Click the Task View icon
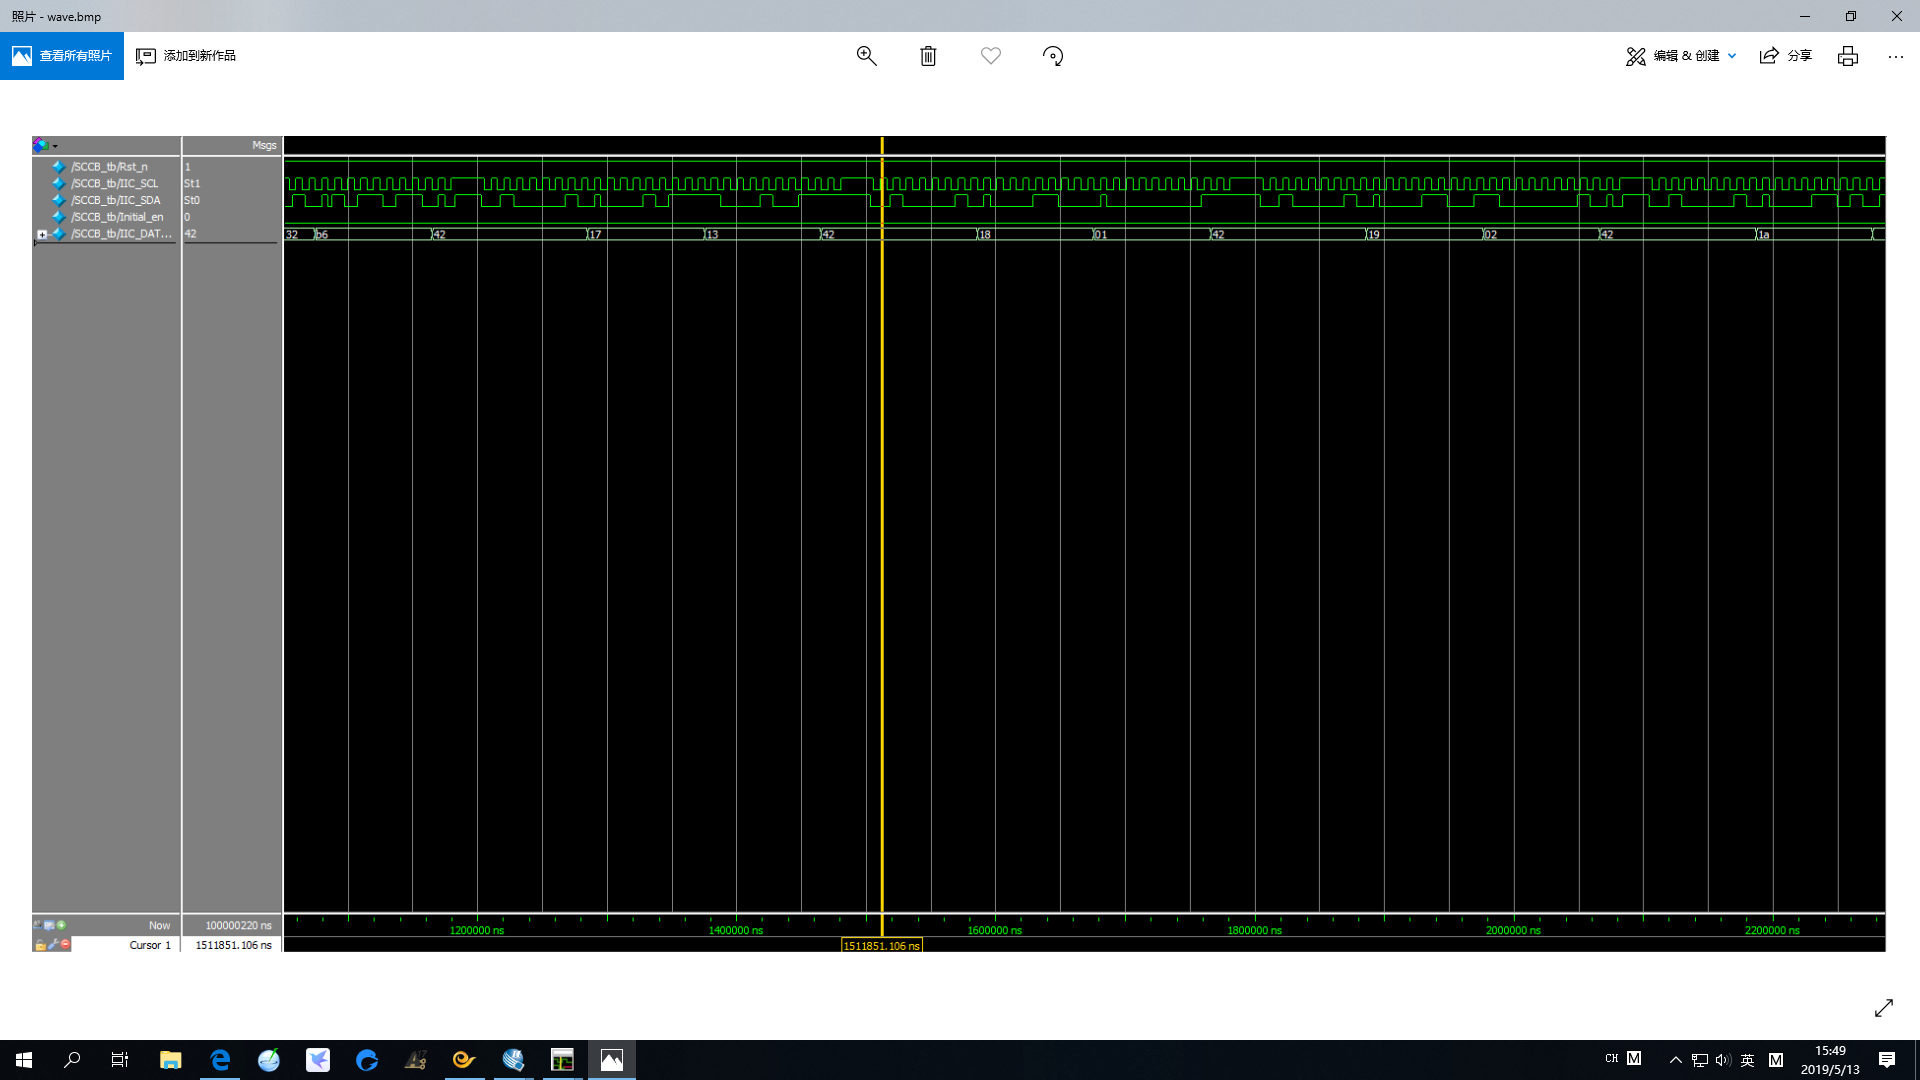Viewport: 1920px width, 1080px height. (120, 1060)
